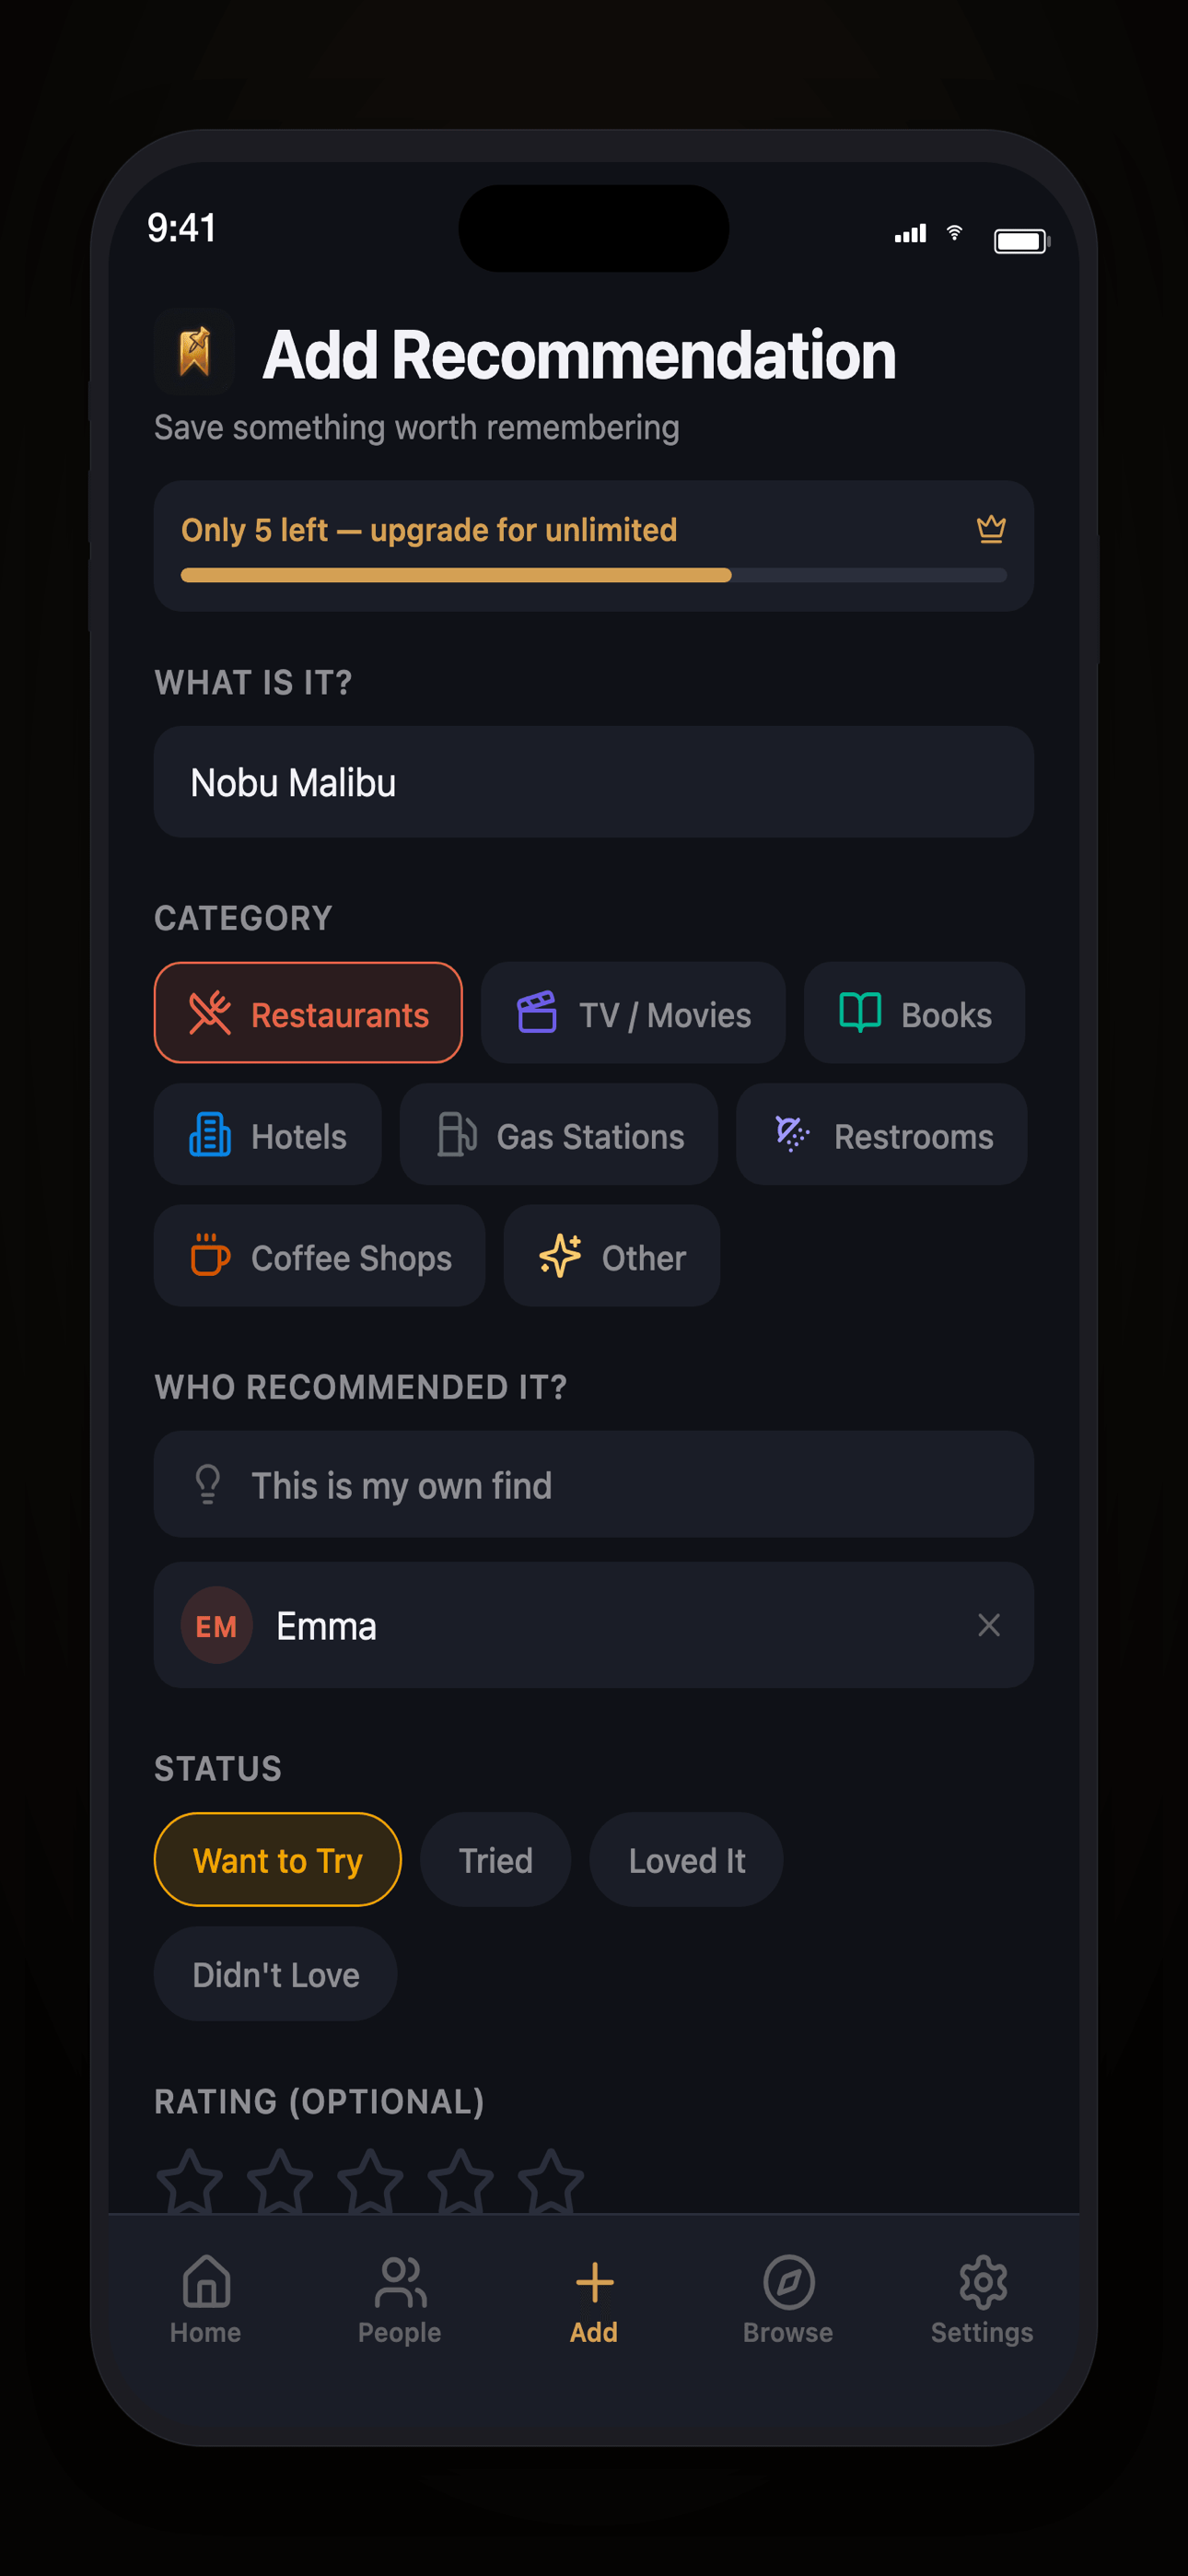Enable the Didn't Love status
Screen dimensions: 1188x2576
tap(275, 1973)
